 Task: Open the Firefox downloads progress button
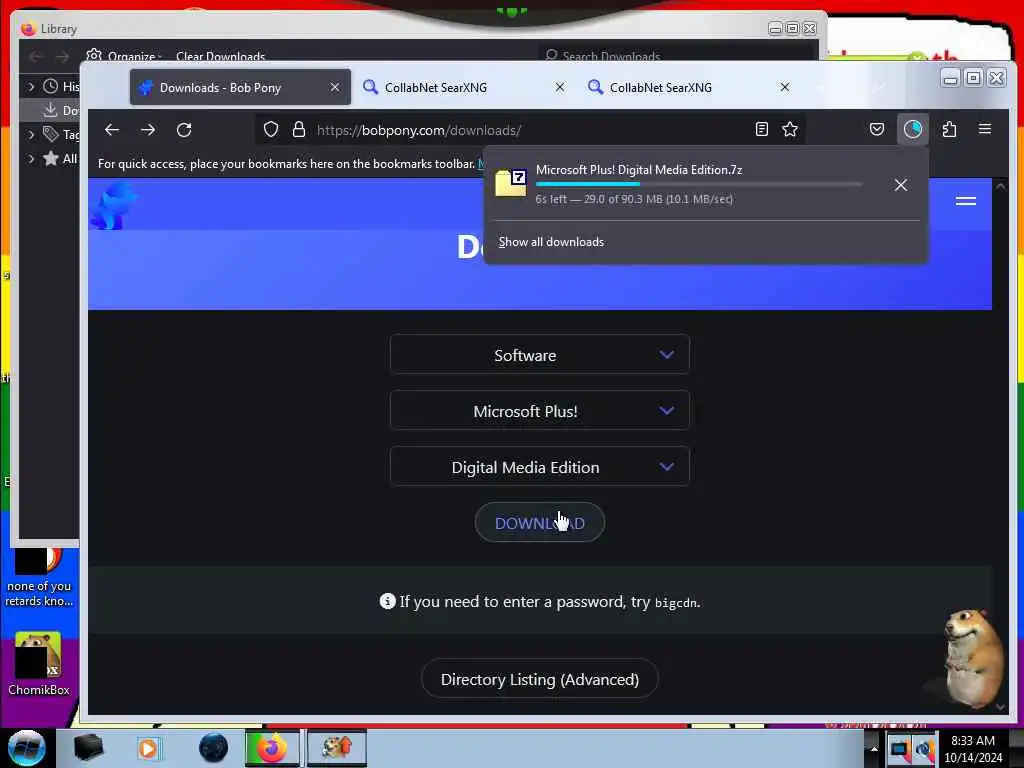pos(913,129)
